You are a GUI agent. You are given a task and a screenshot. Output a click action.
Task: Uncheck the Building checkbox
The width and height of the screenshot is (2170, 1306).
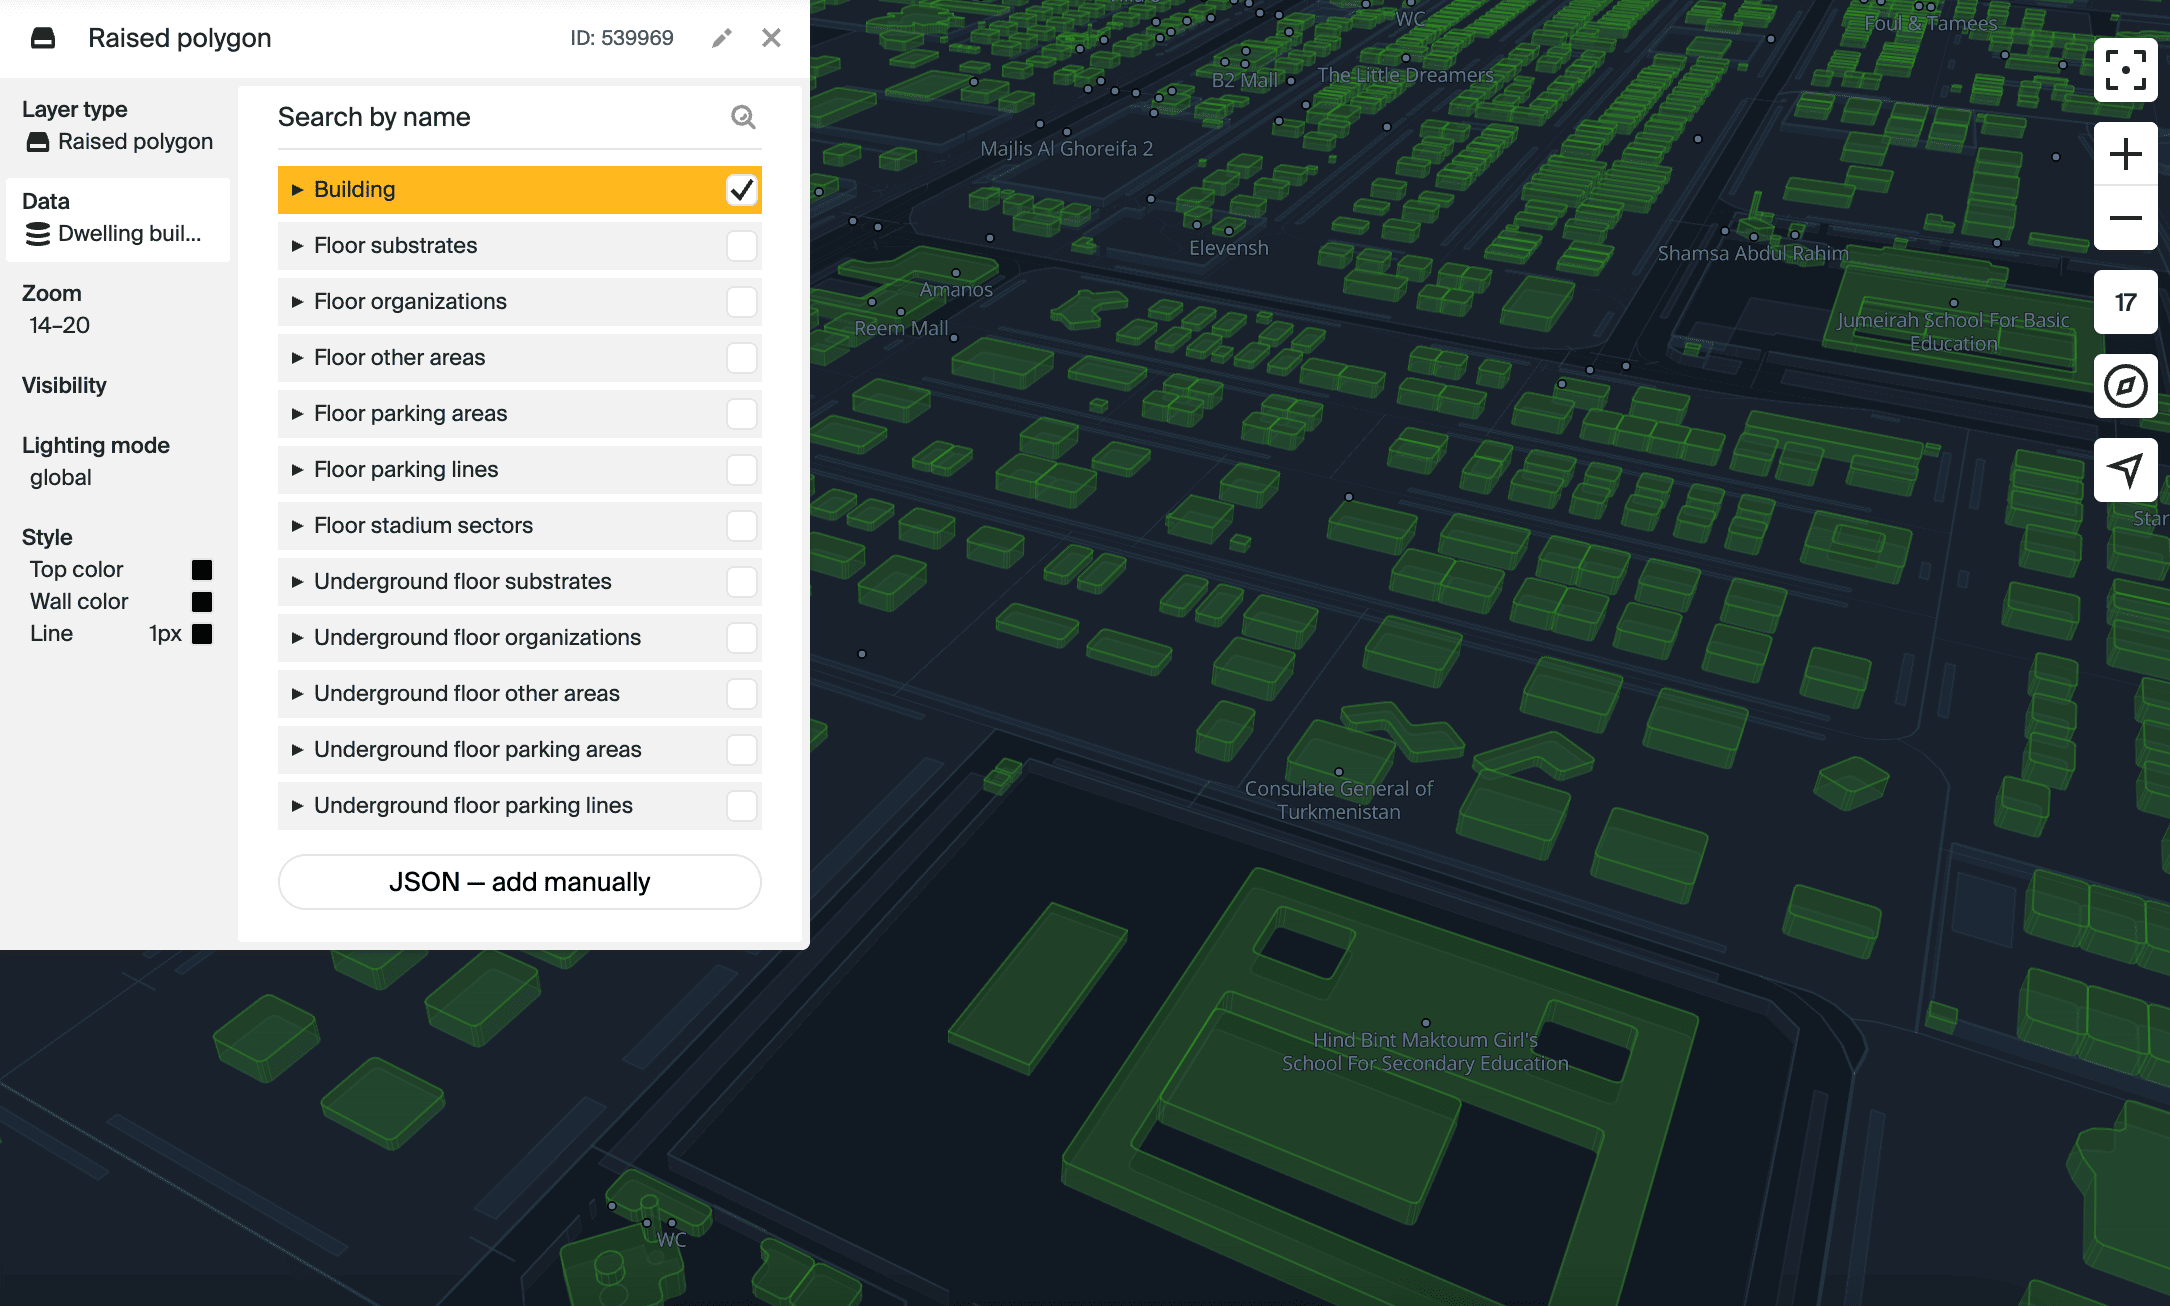pos(741,190)
